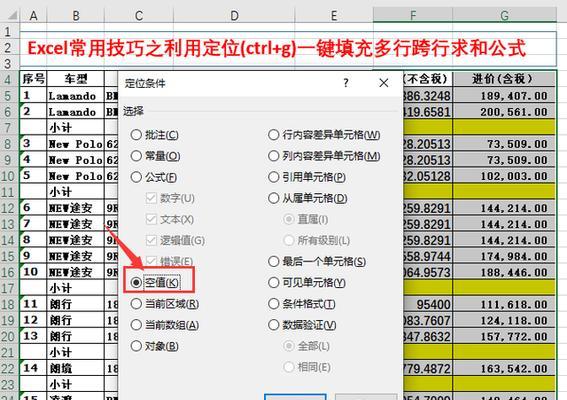567x400 pixels.
Task: Click the red Excel常用技巧 title cell
Action: click(288, 48)
